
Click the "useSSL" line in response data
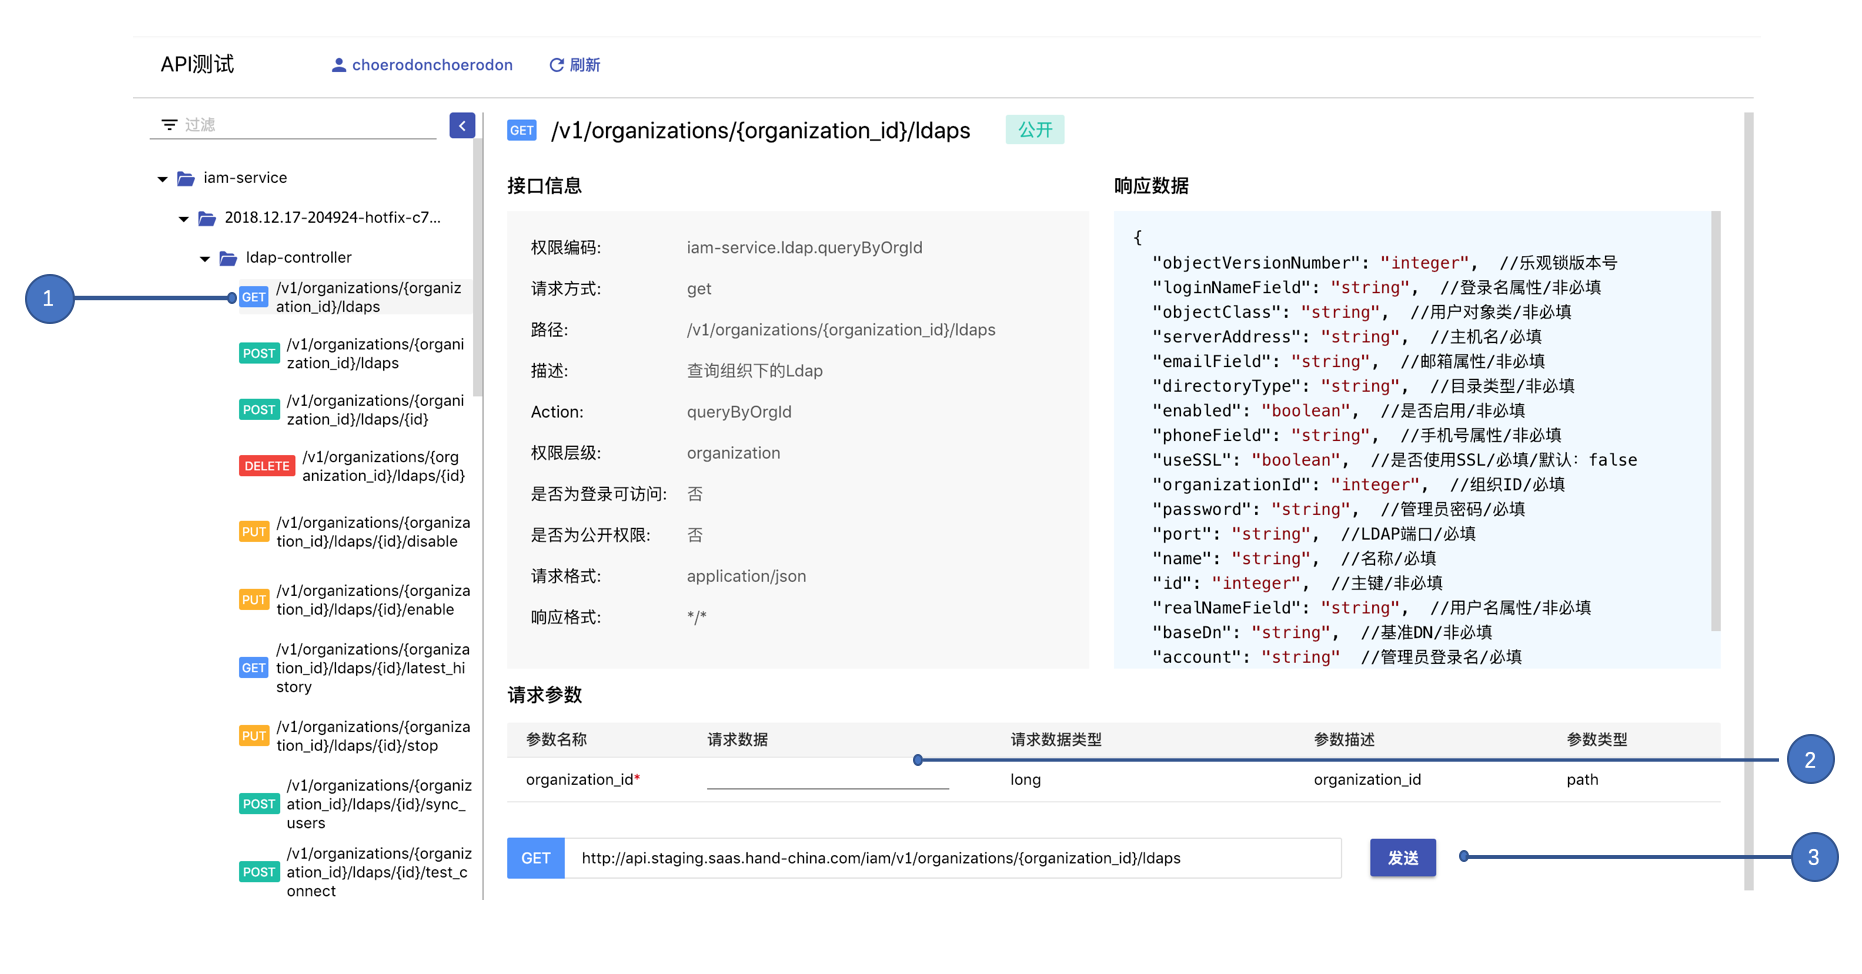pos(1394,460)
